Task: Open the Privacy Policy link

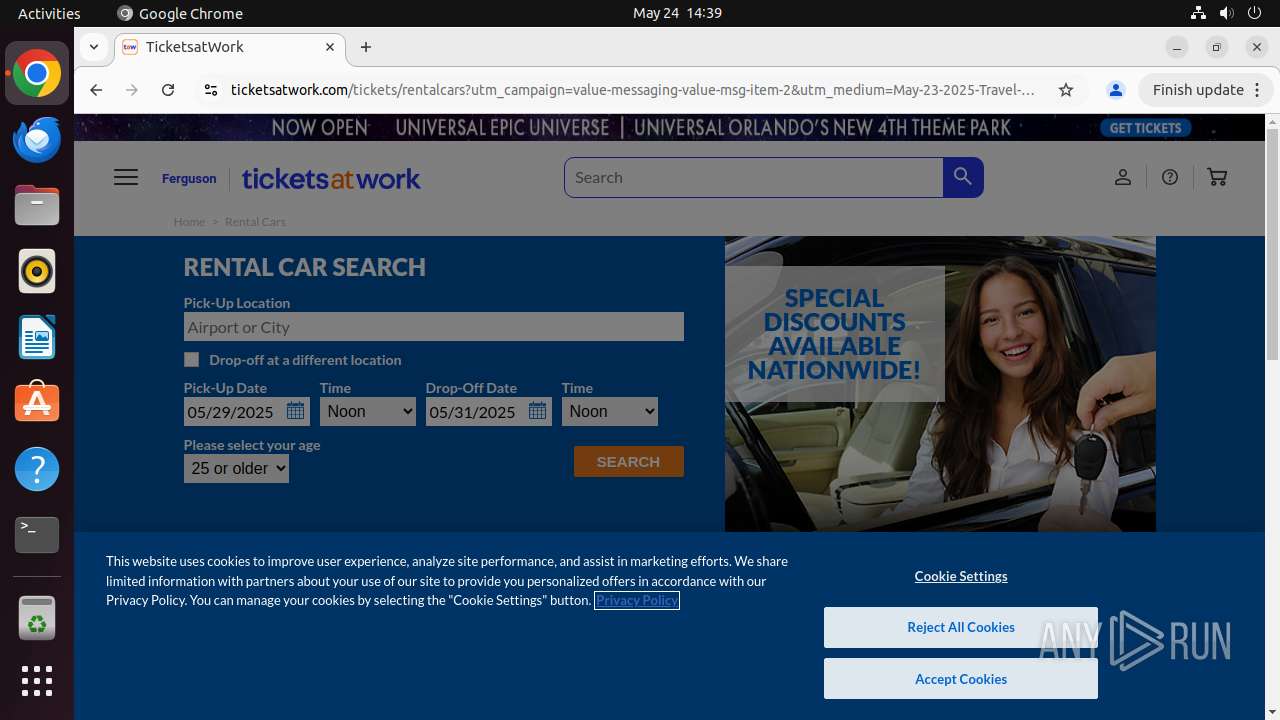Action: click(637, 600)
